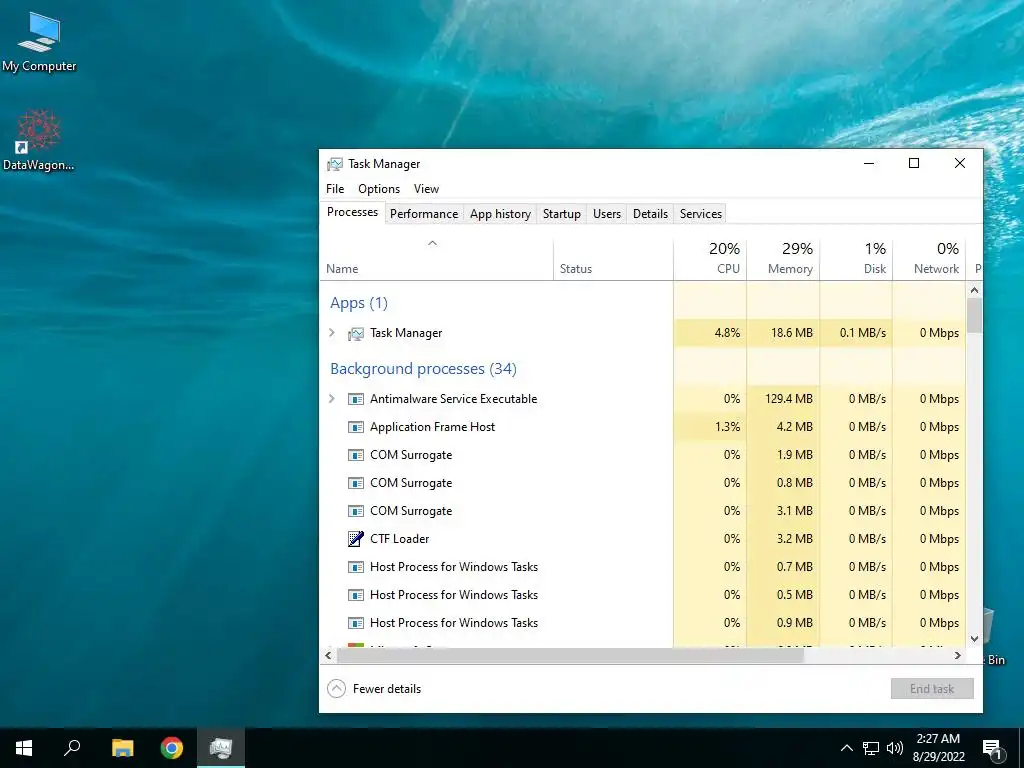The image size is (1024, 768).
Task: Expand the Antimalware Service Executable entry
Action: 332,398
